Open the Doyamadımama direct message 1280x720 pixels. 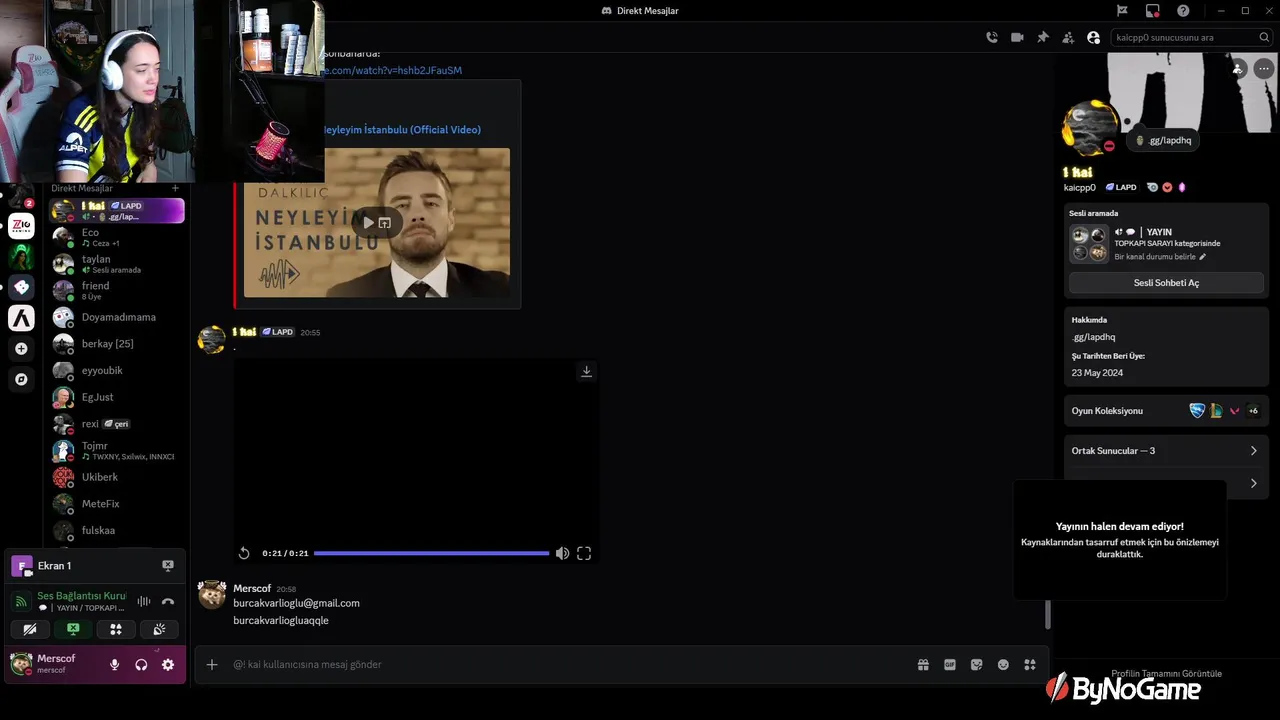click(x=117, y=317)
